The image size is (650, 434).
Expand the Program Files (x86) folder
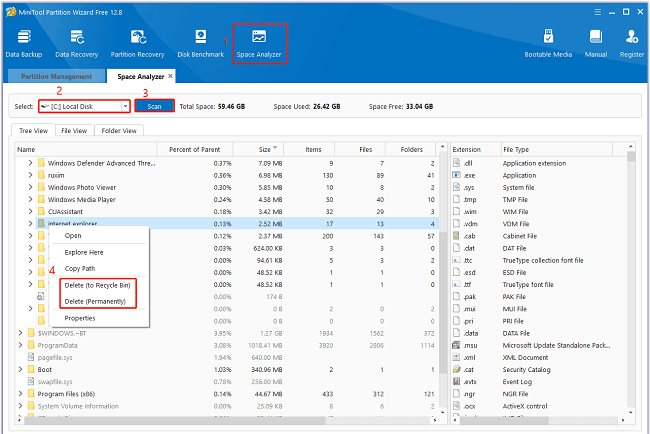pyautogui.click(x=20, y=393)
